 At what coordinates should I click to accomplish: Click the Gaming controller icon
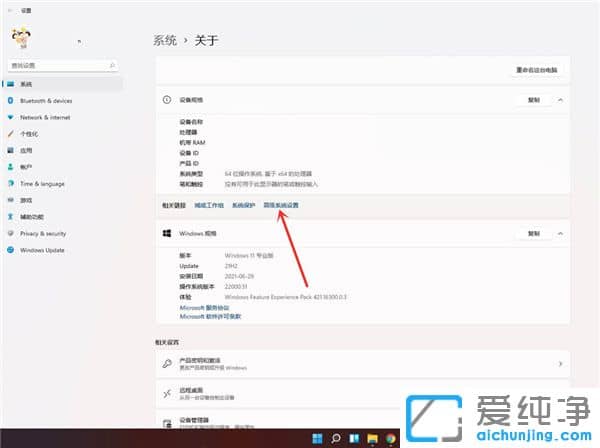(11, 200)
